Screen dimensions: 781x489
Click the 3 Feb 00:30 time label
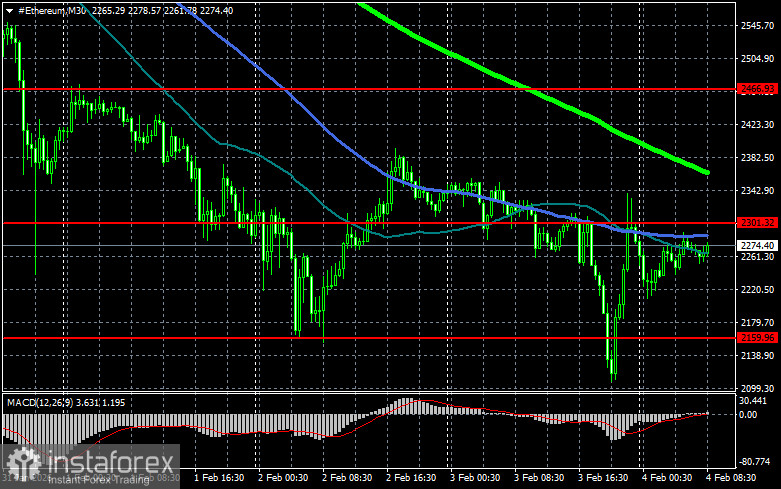pos(475,478)
